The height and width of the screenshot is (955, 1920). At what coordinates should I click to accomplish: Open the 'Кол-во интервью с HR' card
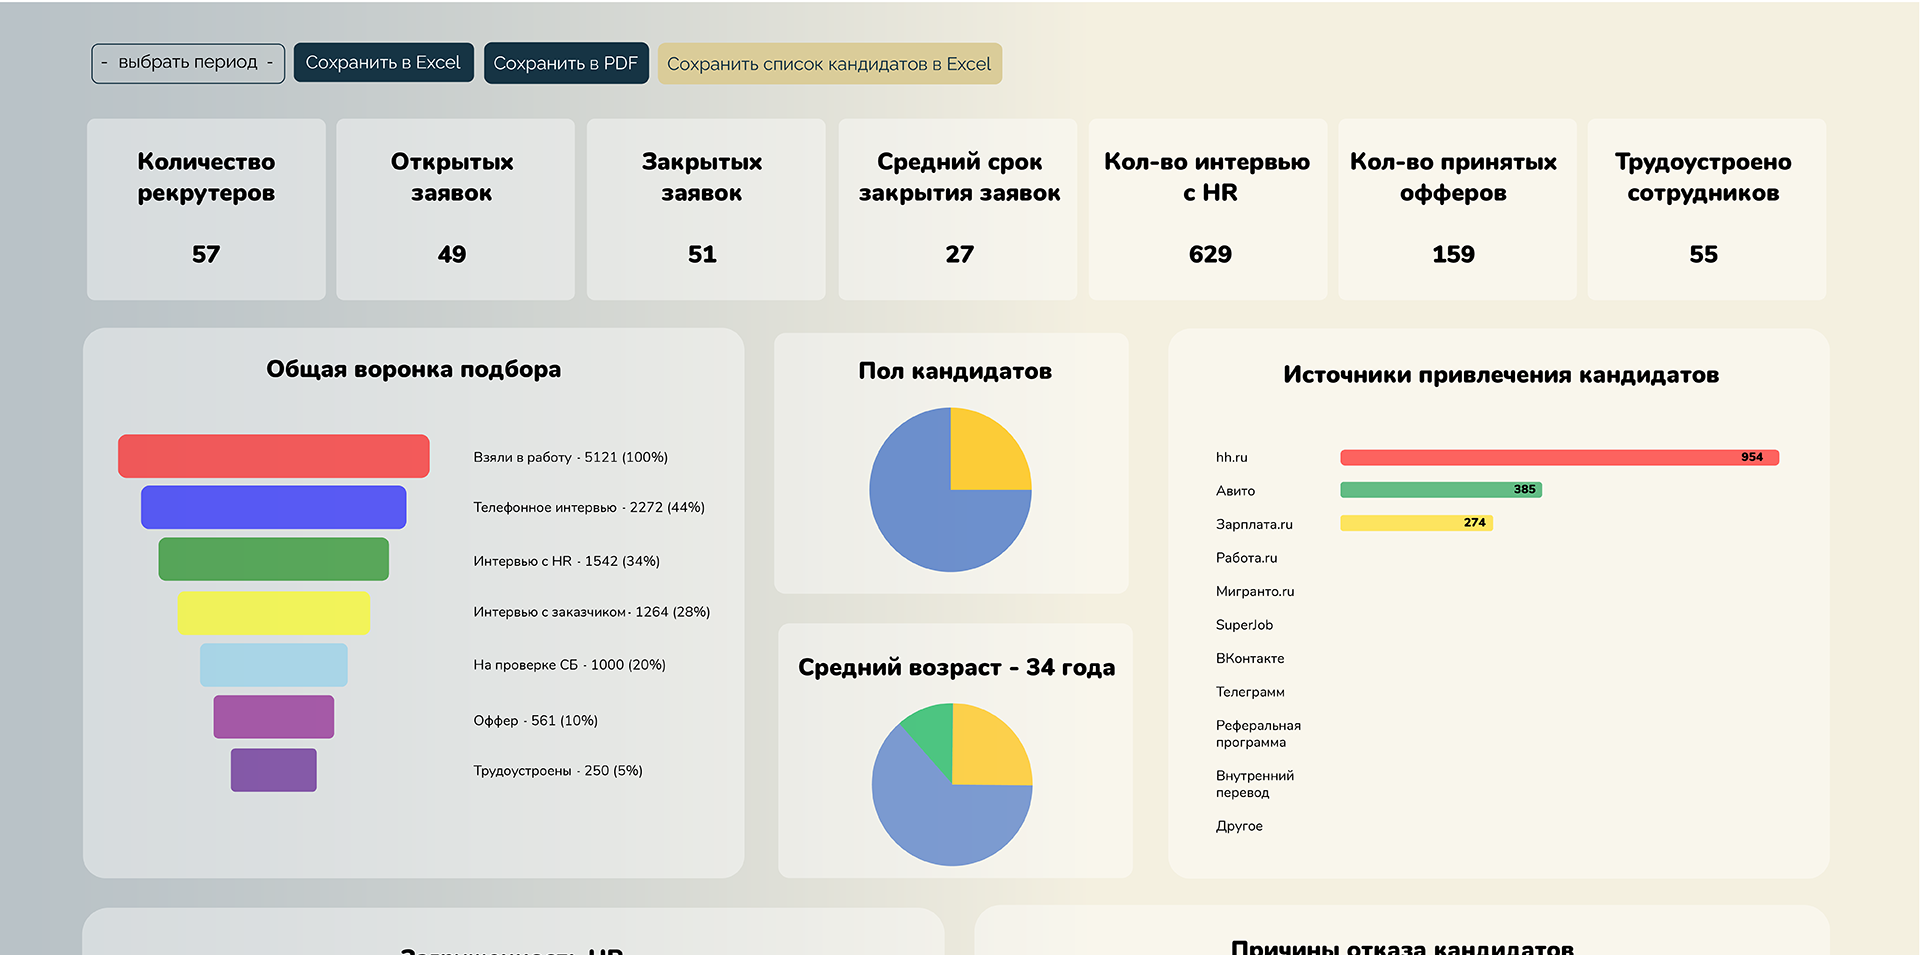click(x=1208, y=209)
